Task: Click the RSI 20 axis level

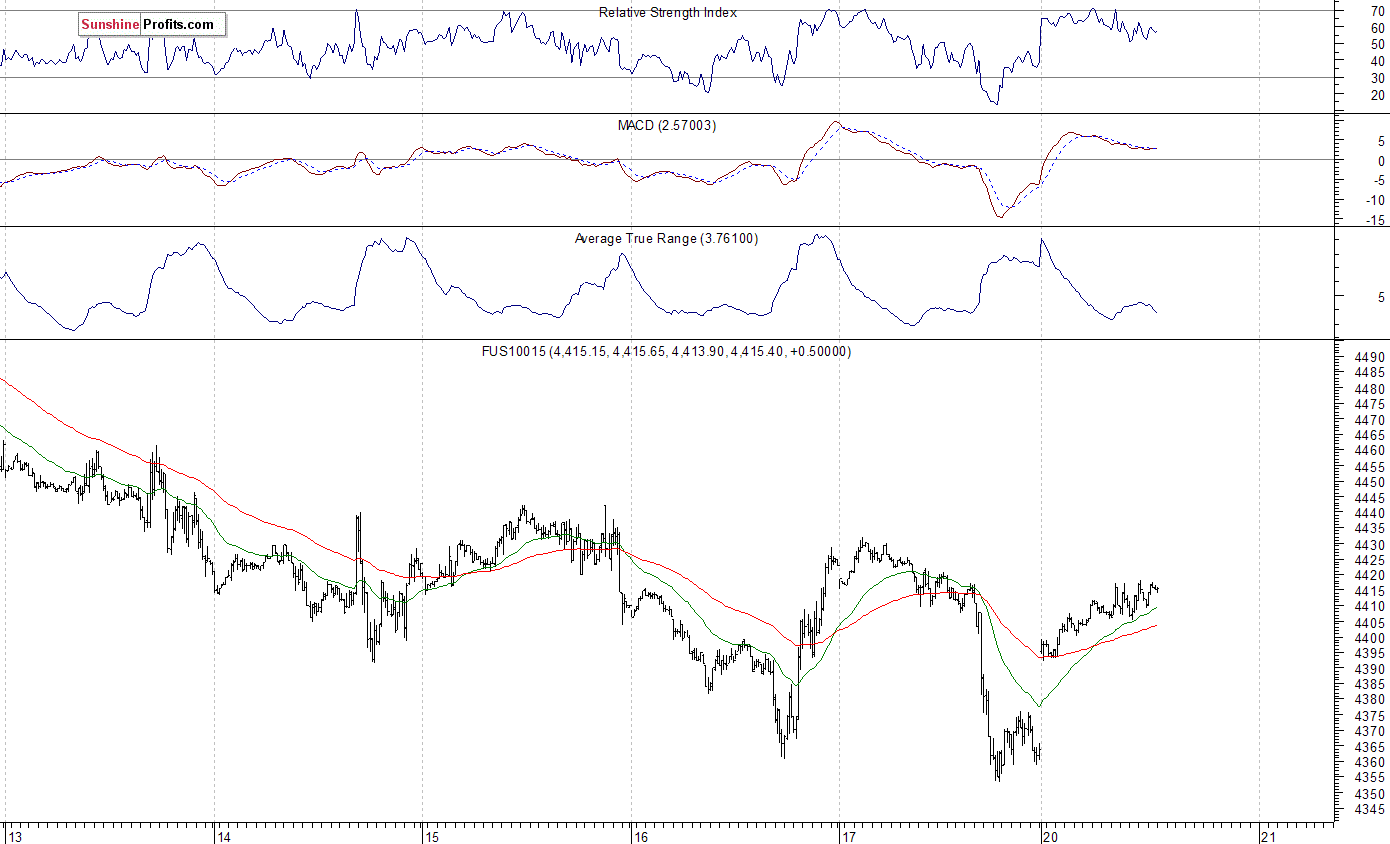Action: [1378, 95]
